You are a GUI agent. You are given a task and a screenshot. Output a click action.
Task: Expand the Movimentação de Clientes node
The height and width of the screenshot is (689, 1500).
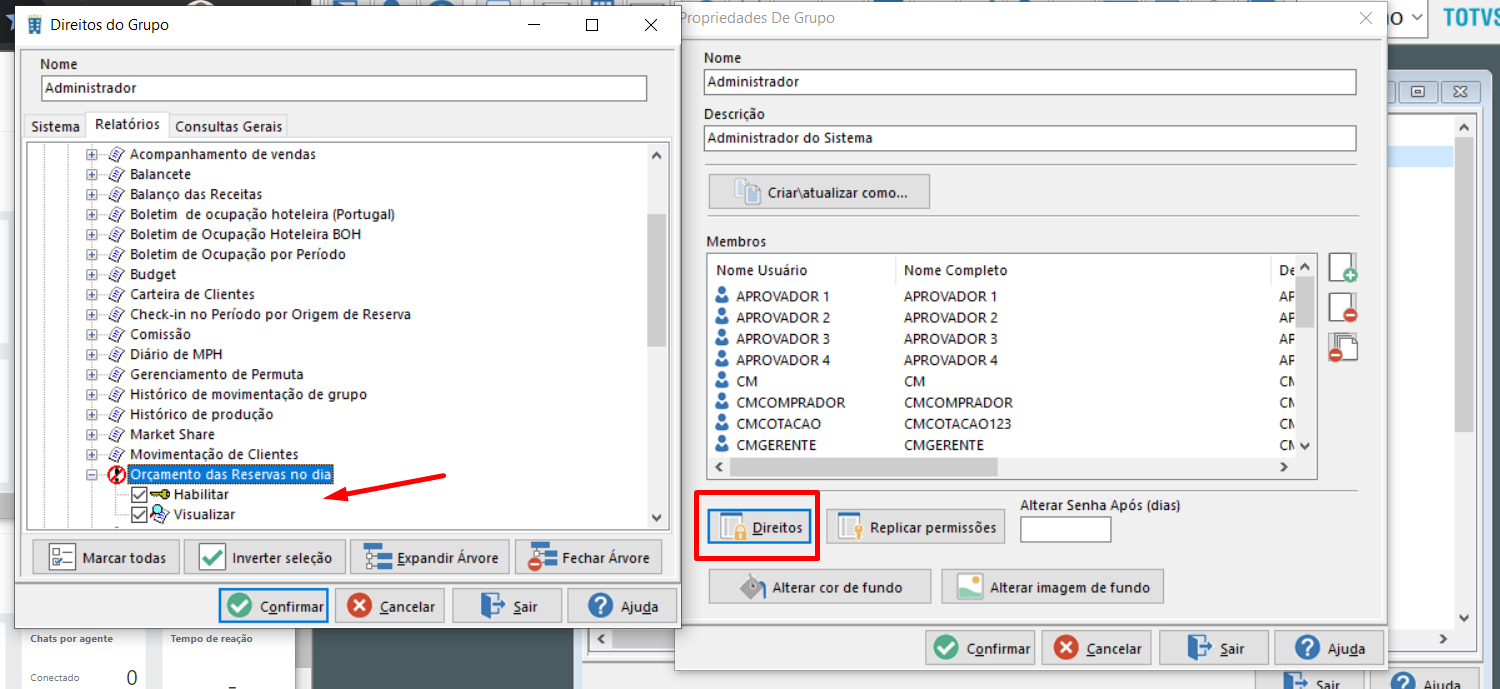pos(92,454)
